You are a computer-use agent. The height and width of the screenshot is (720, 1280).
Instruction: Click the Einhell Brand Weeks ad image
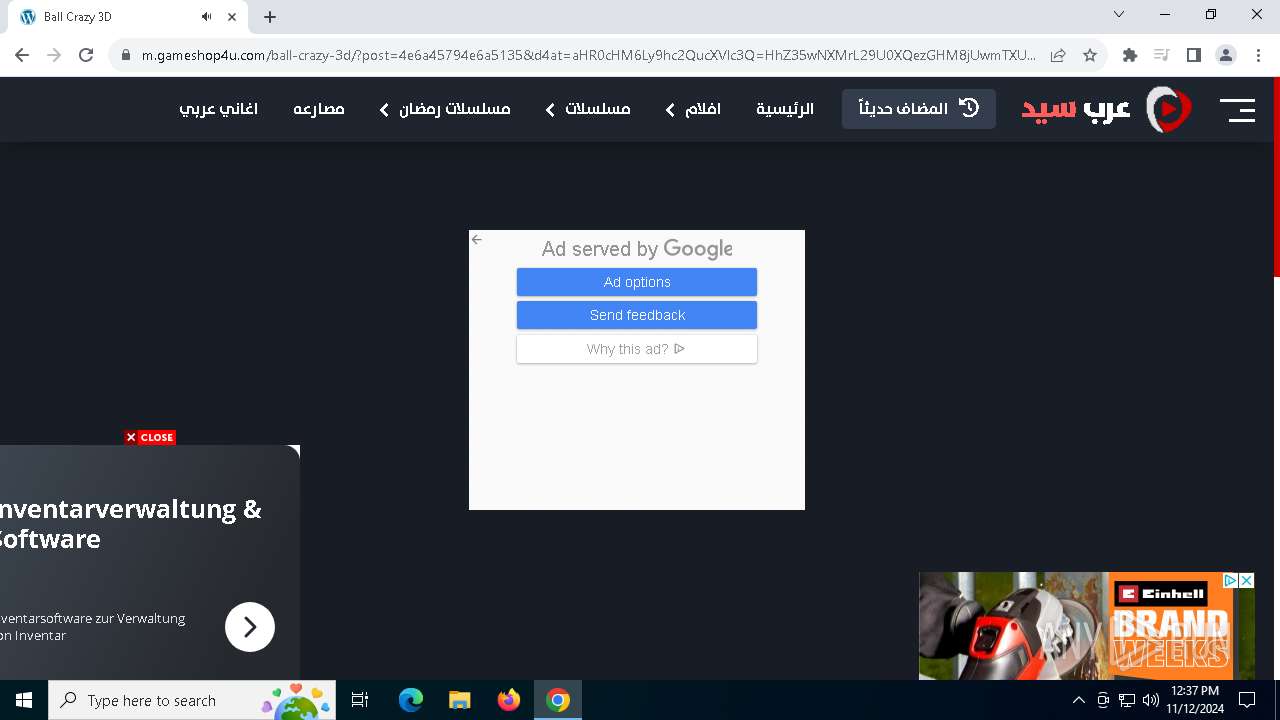[1087, 626]
